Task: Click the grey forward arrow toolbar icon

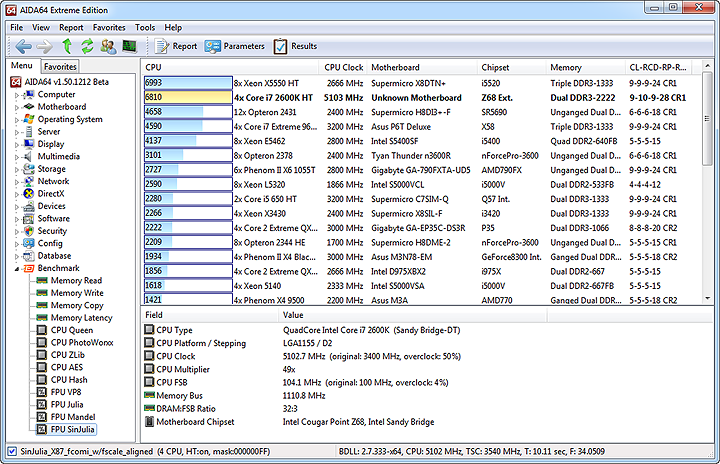Action: [45, 46]
